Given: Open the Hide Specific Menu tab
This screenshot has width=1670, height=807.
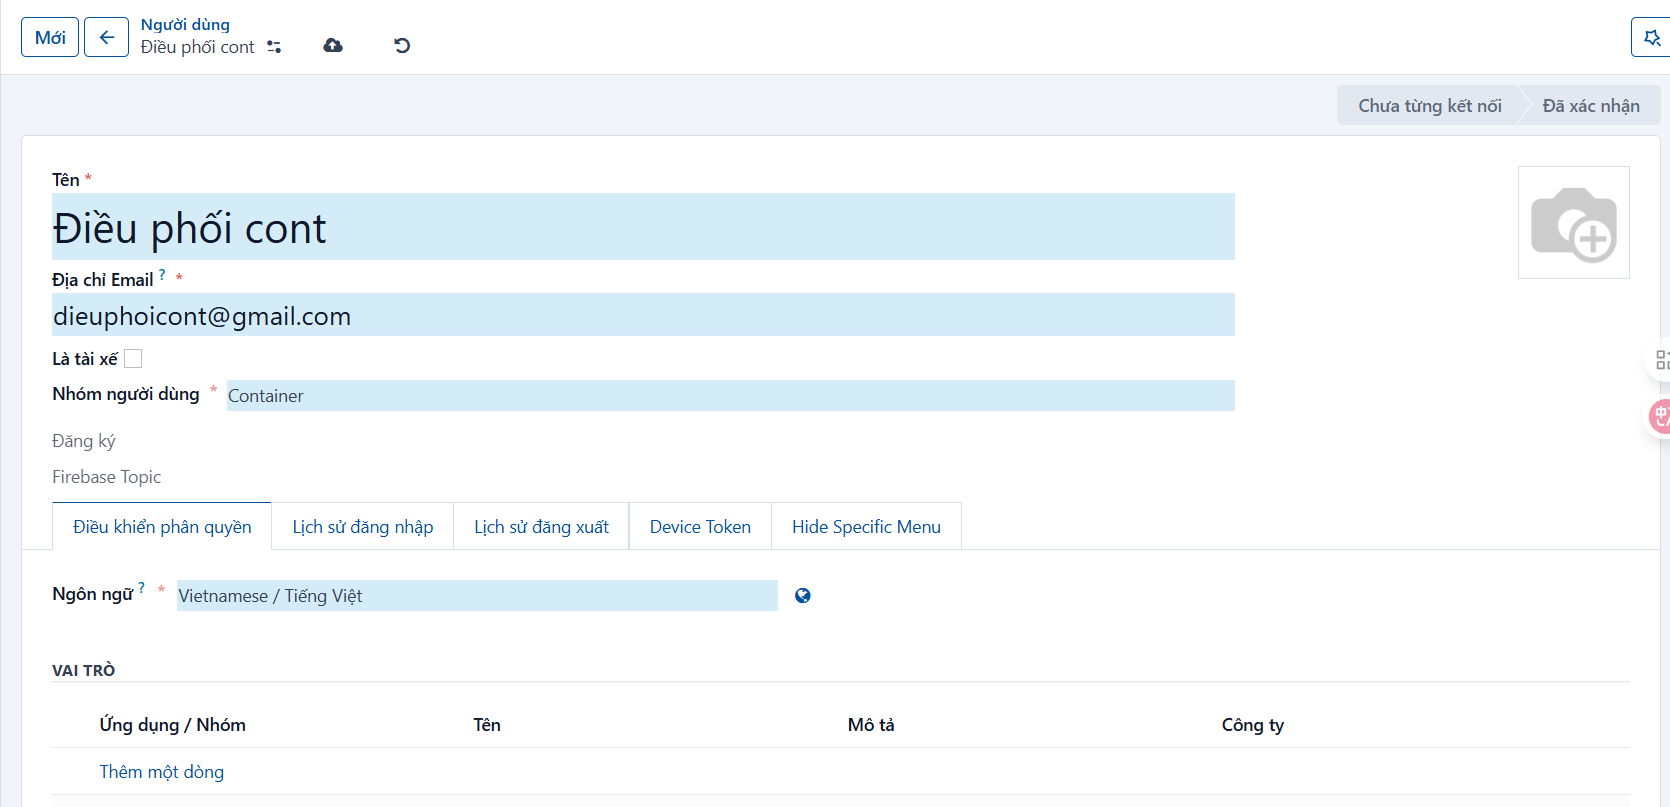Looking at the screenshot, I should 866,527.
